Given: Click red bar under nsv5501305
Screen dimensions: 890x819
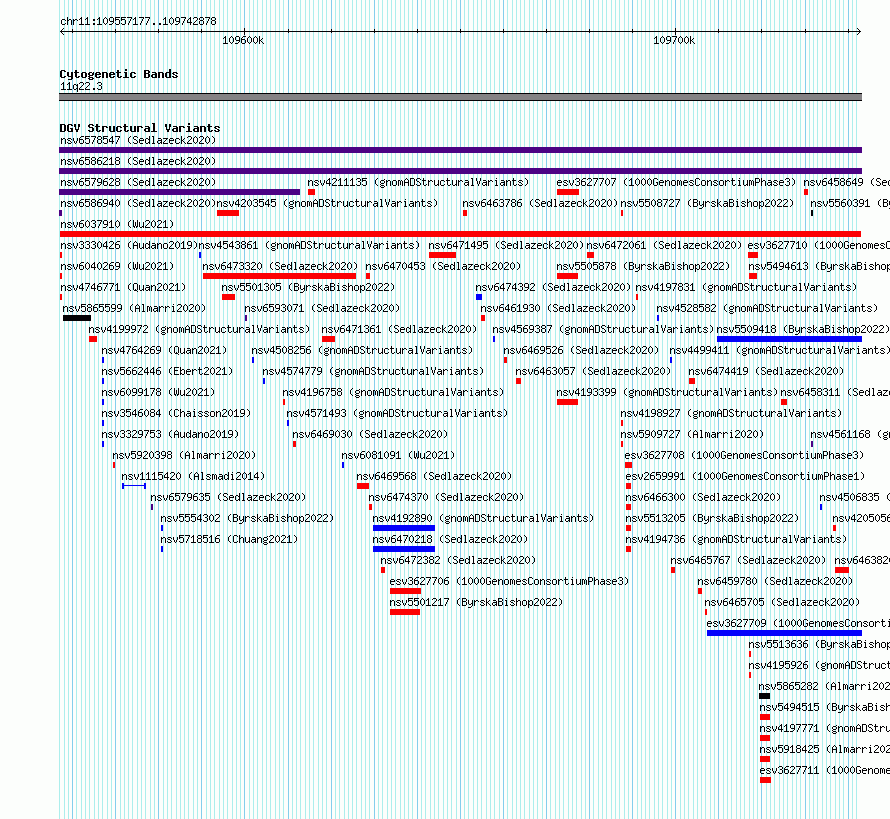Looking at the screenshot, I should click(x=228, y=297).
